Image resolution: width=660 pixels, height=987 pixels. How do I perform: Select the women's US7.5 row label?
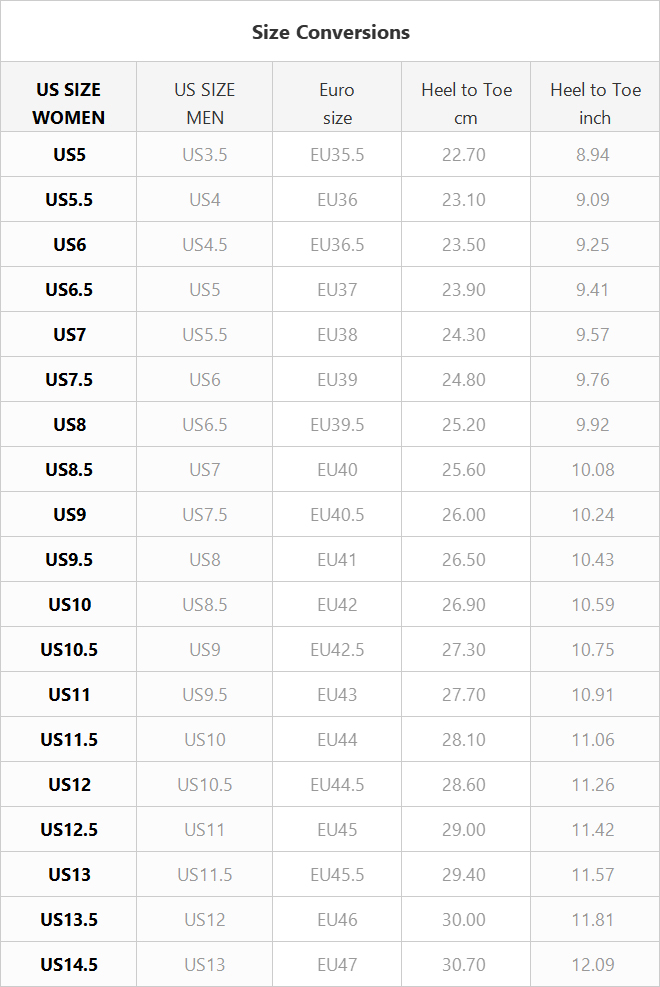coord(69,380)
